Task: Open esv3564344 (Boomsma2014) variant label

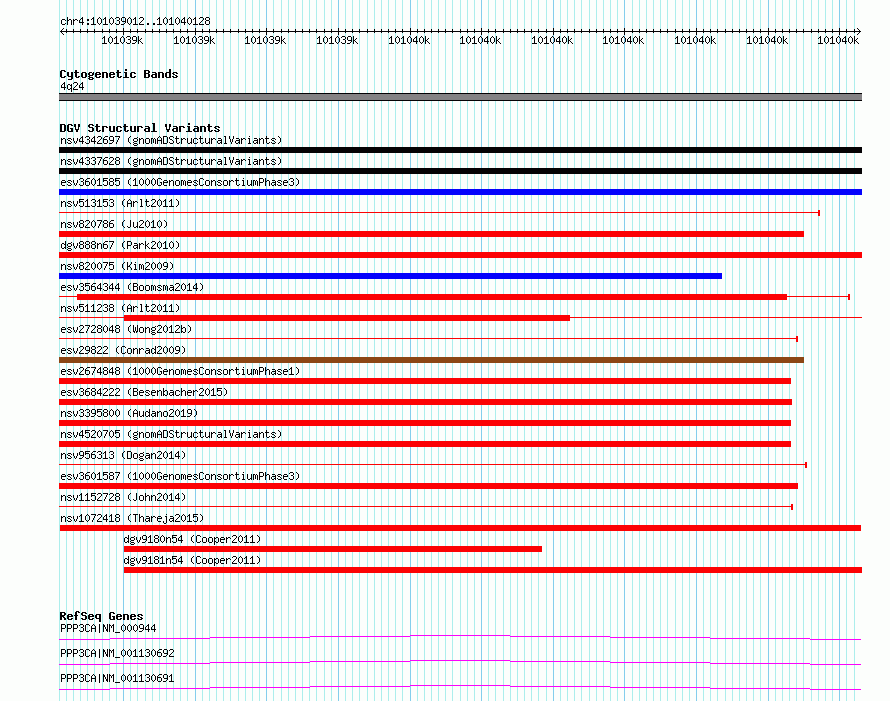Action: click(132, 287)
